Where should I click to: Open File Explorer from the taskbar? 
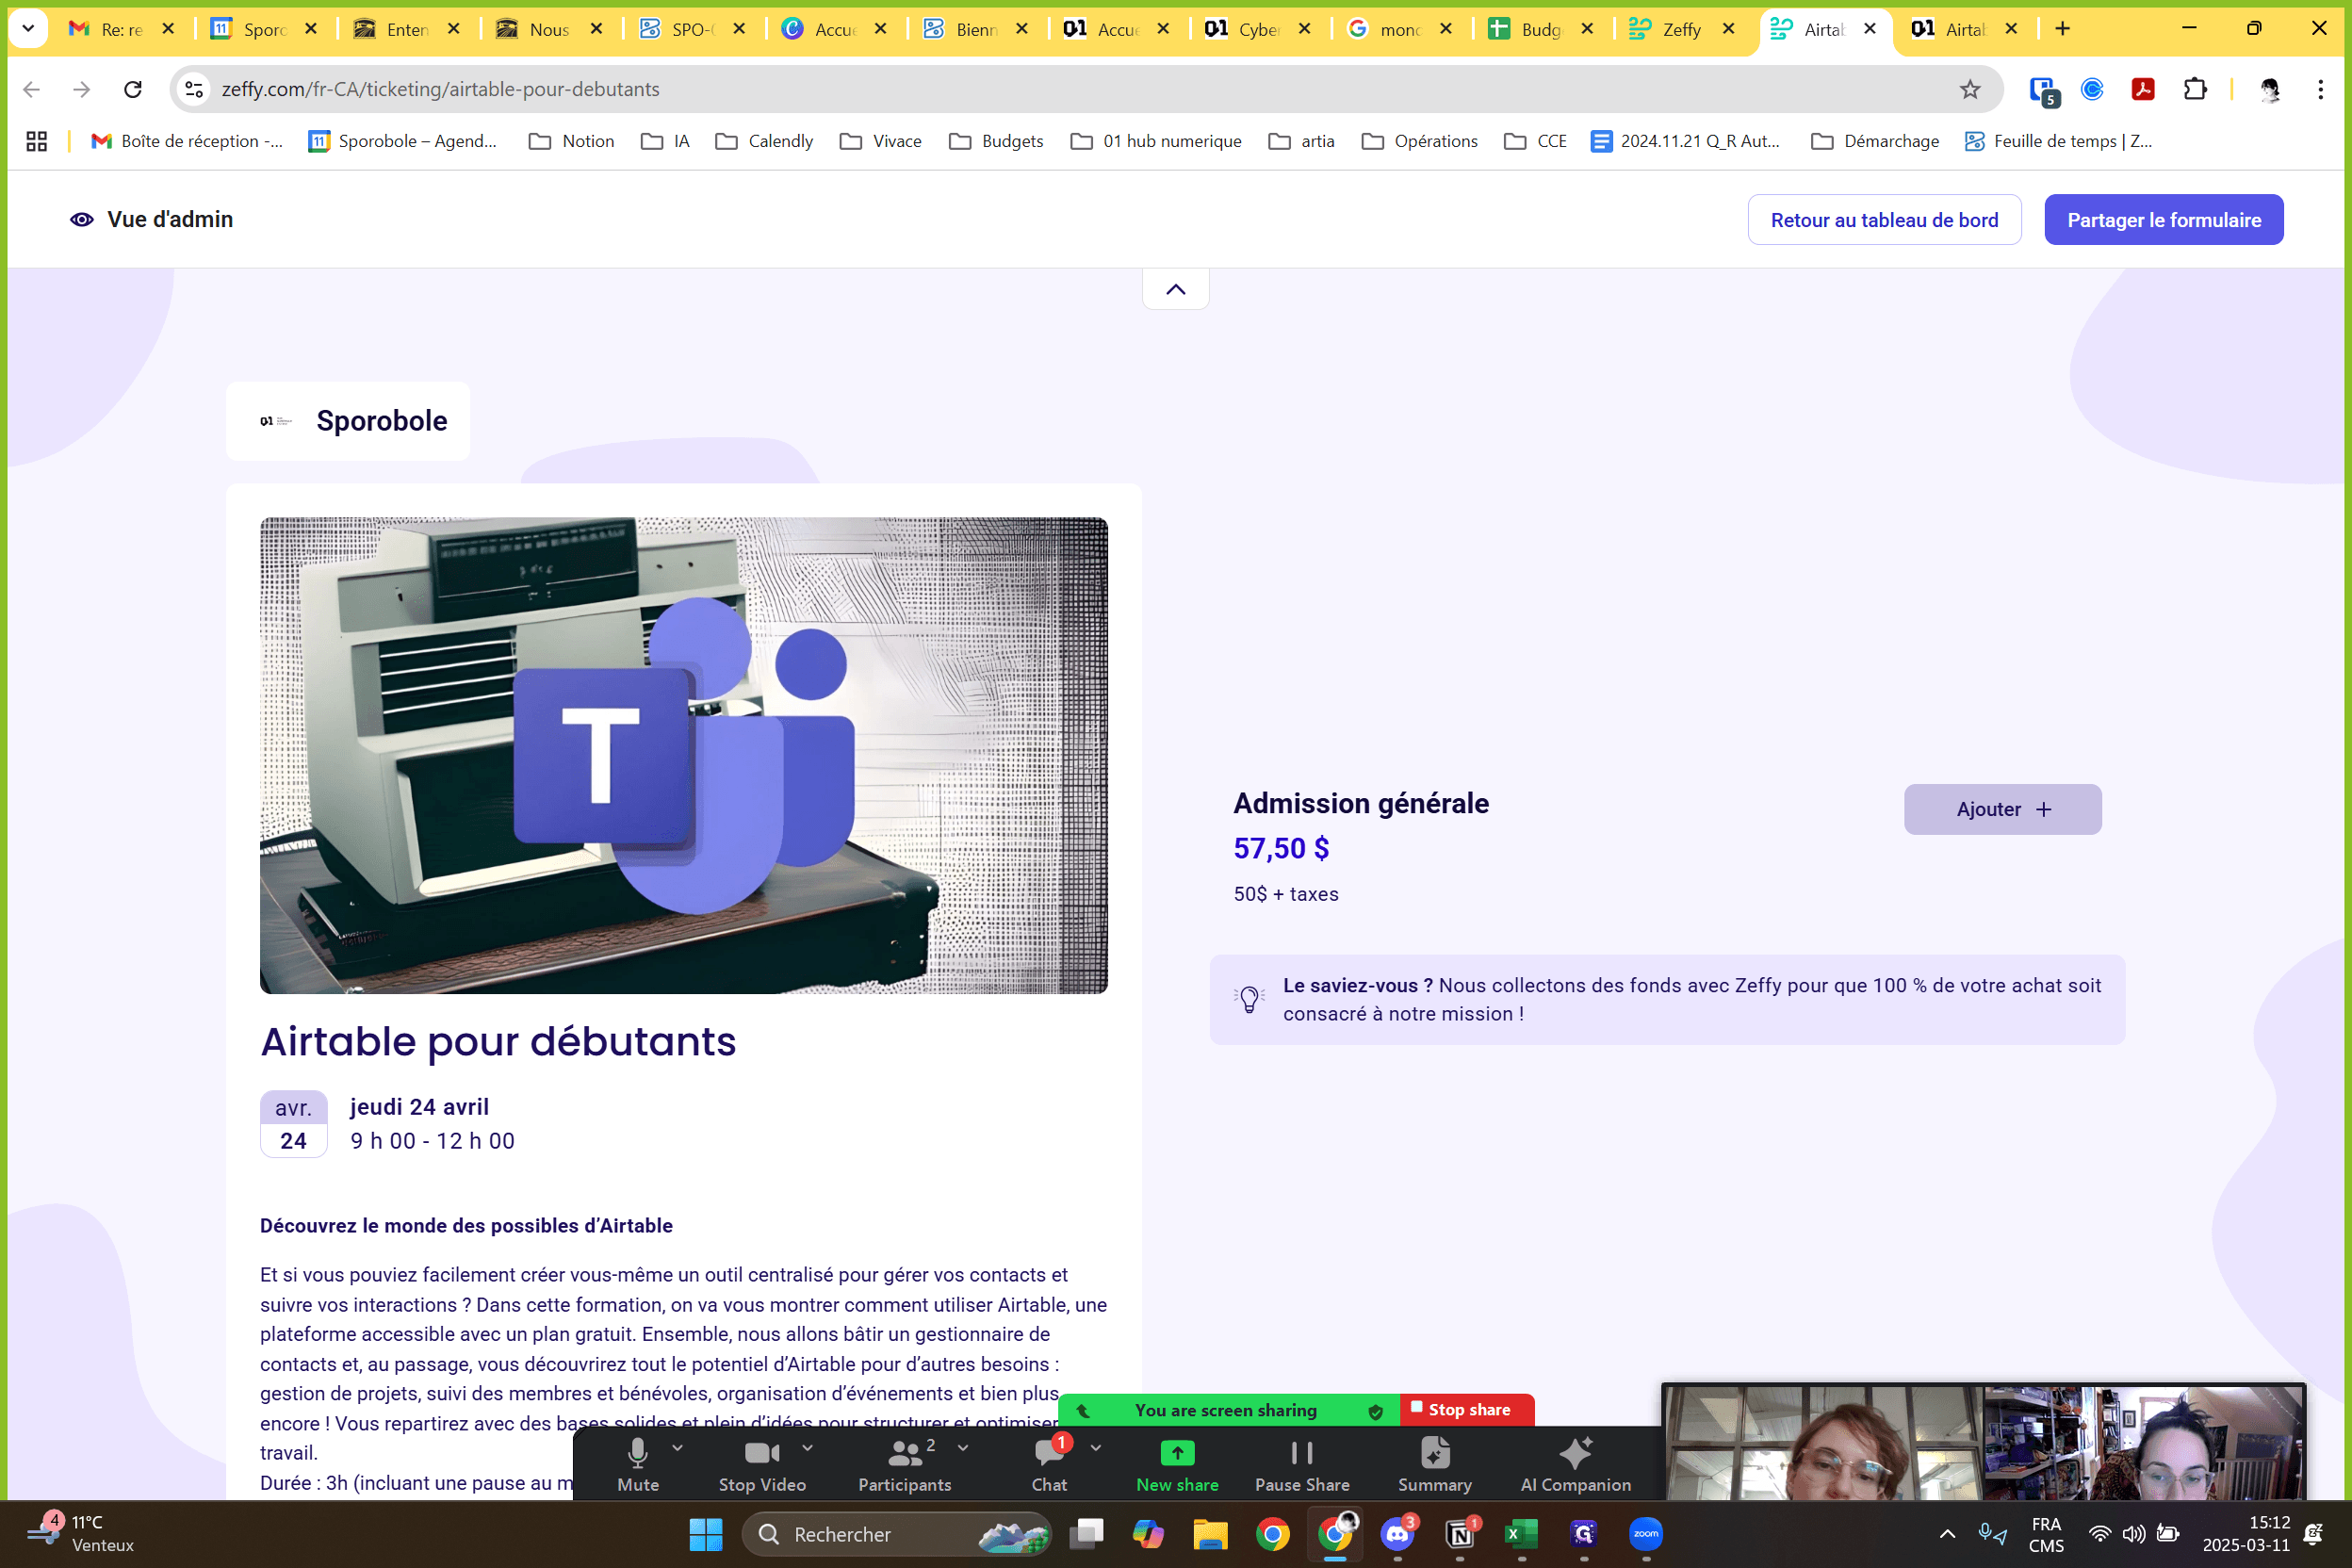(x=1210, y=1533)
